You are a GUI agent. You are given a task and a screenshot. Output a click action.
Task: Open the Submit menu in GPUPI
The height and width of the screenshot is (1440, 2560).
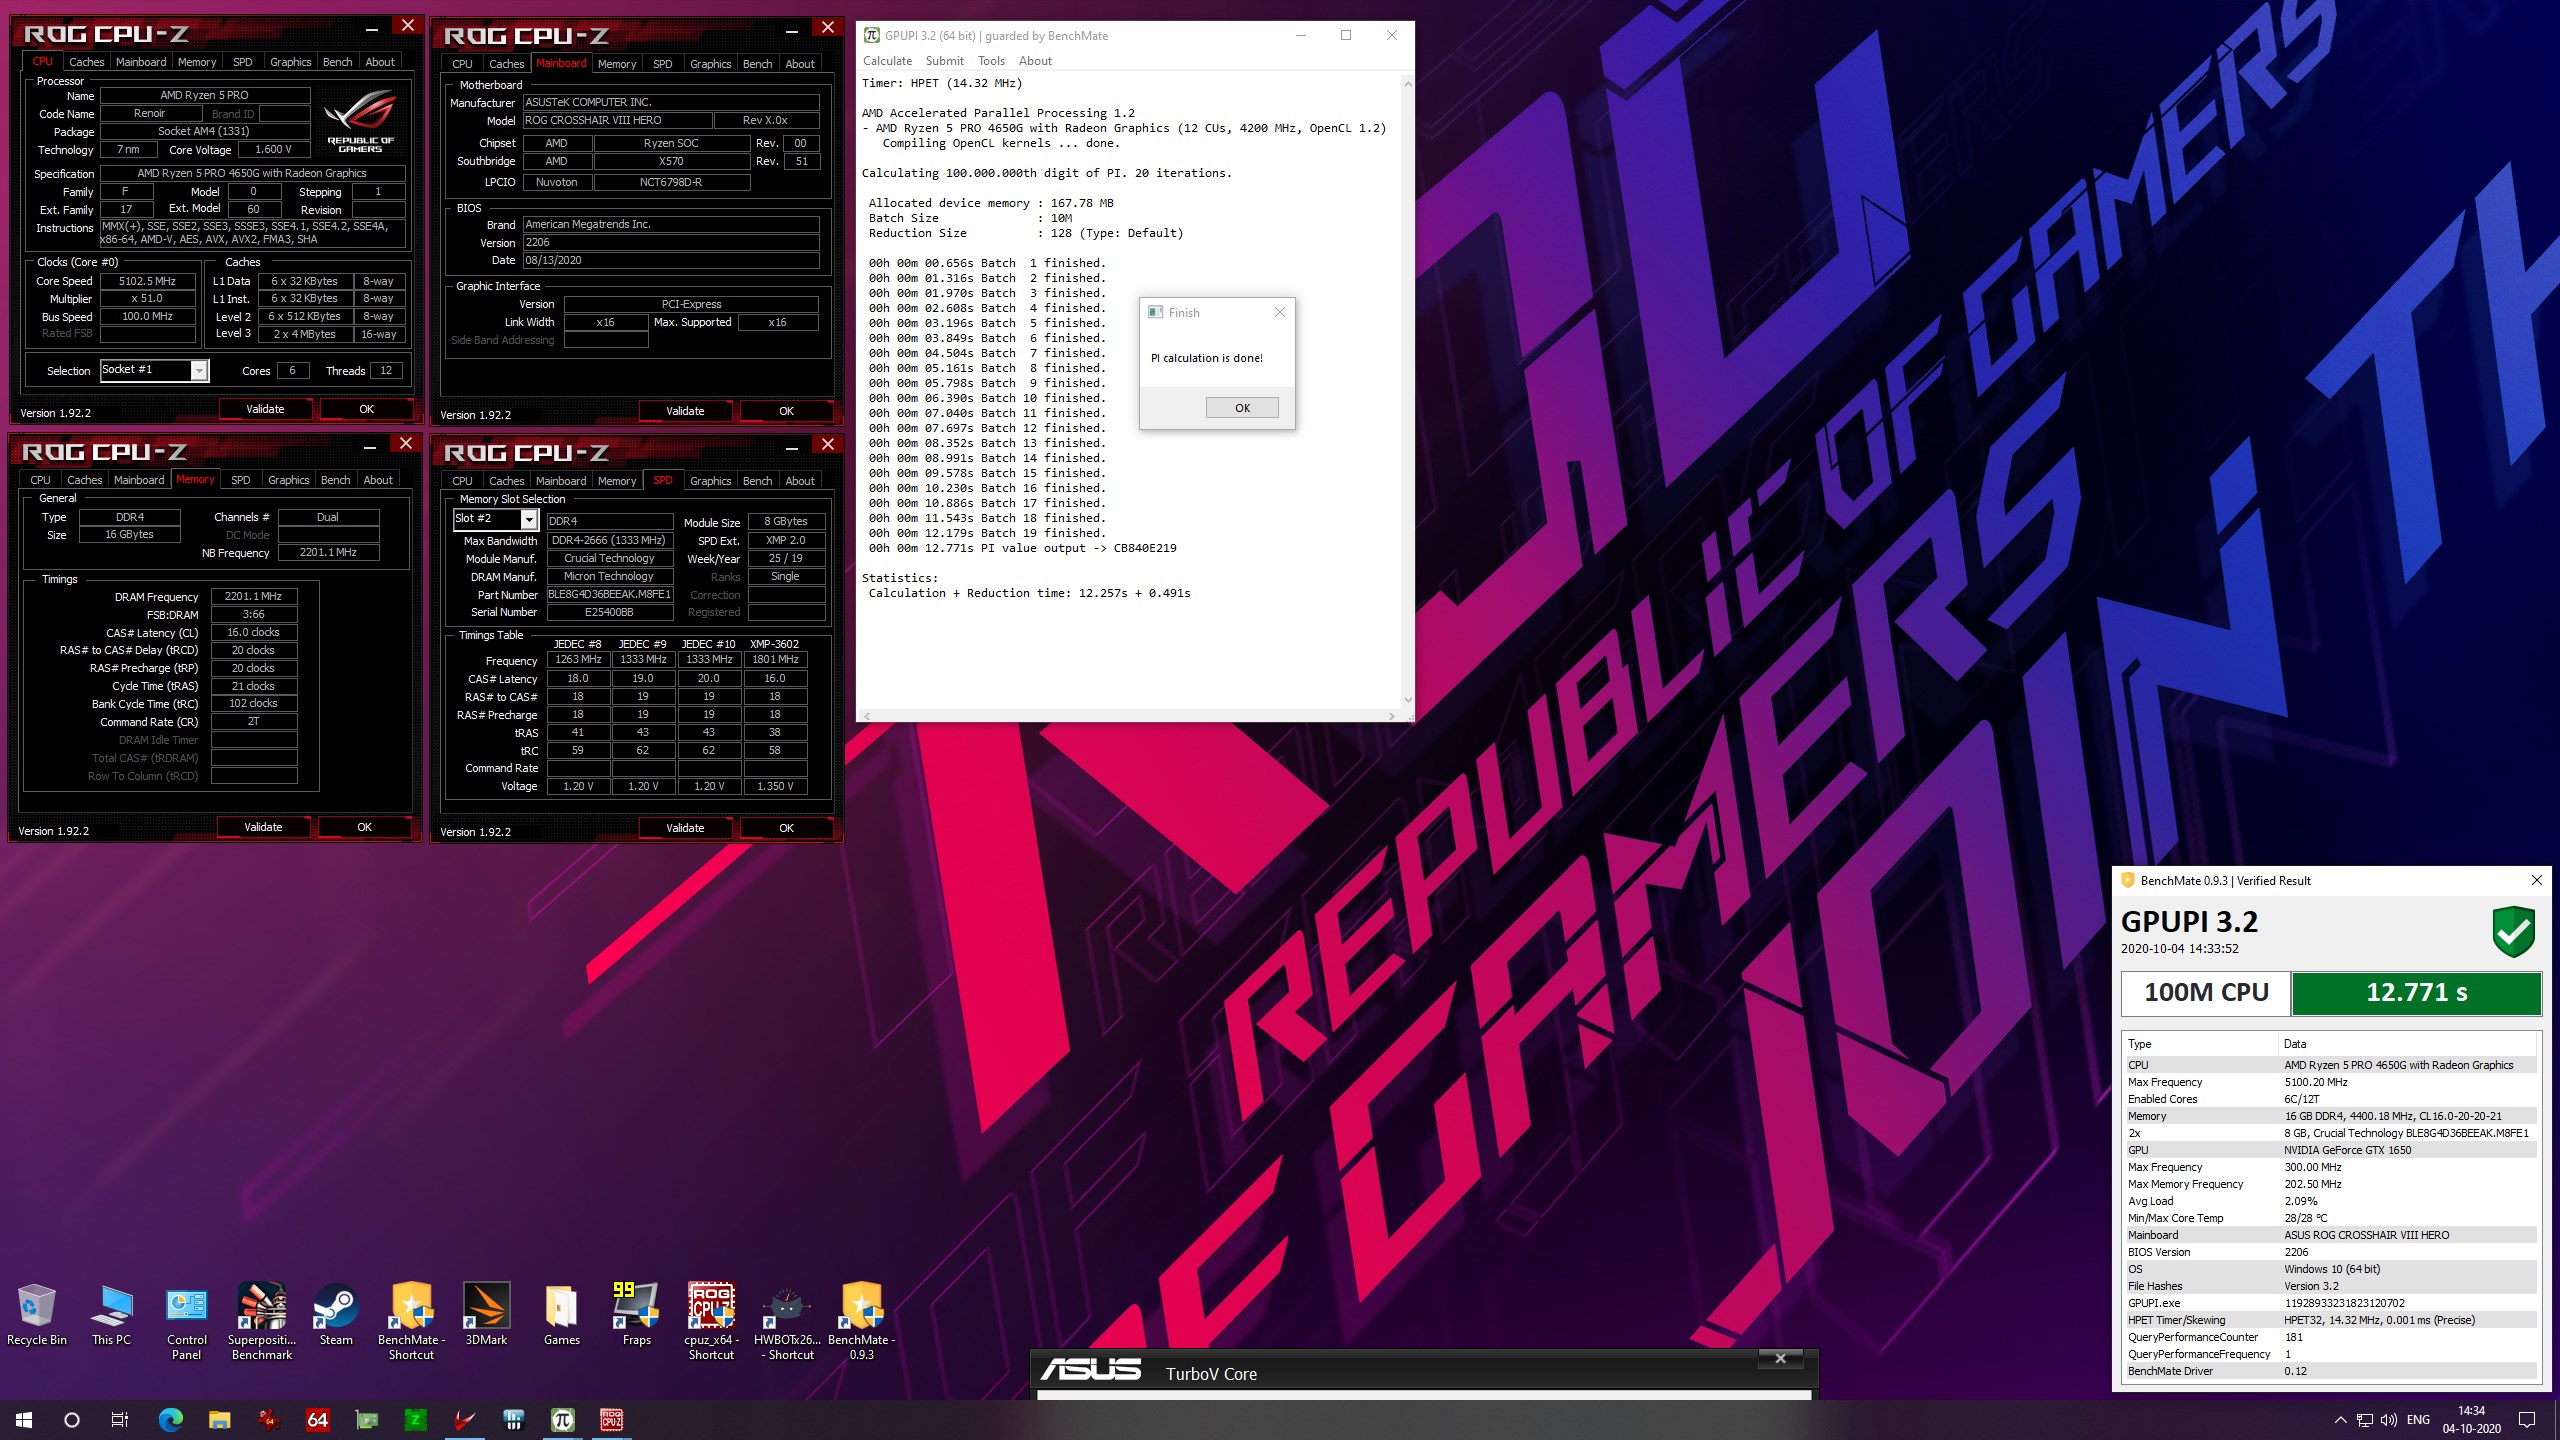[944, 61]
